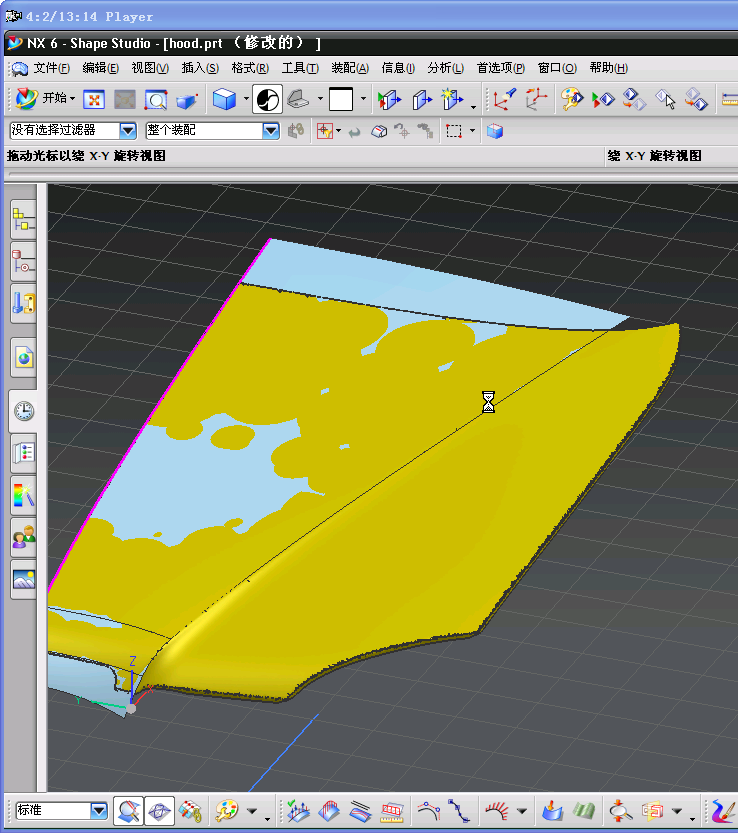Toggle the magnifier view button in bottom toolbar
This screenshot has height=833, width=738.
128,810
